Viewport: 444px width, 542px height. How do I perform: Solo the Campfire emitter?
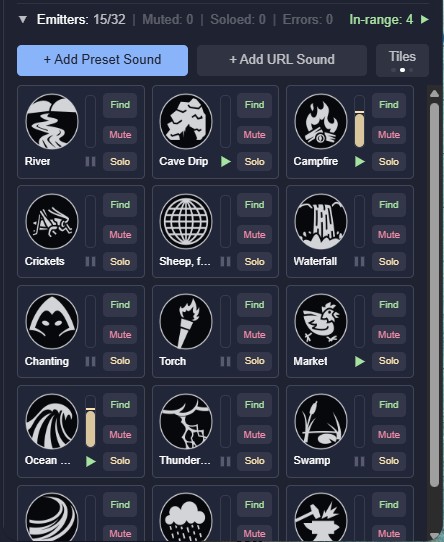[x=389, y=161]
